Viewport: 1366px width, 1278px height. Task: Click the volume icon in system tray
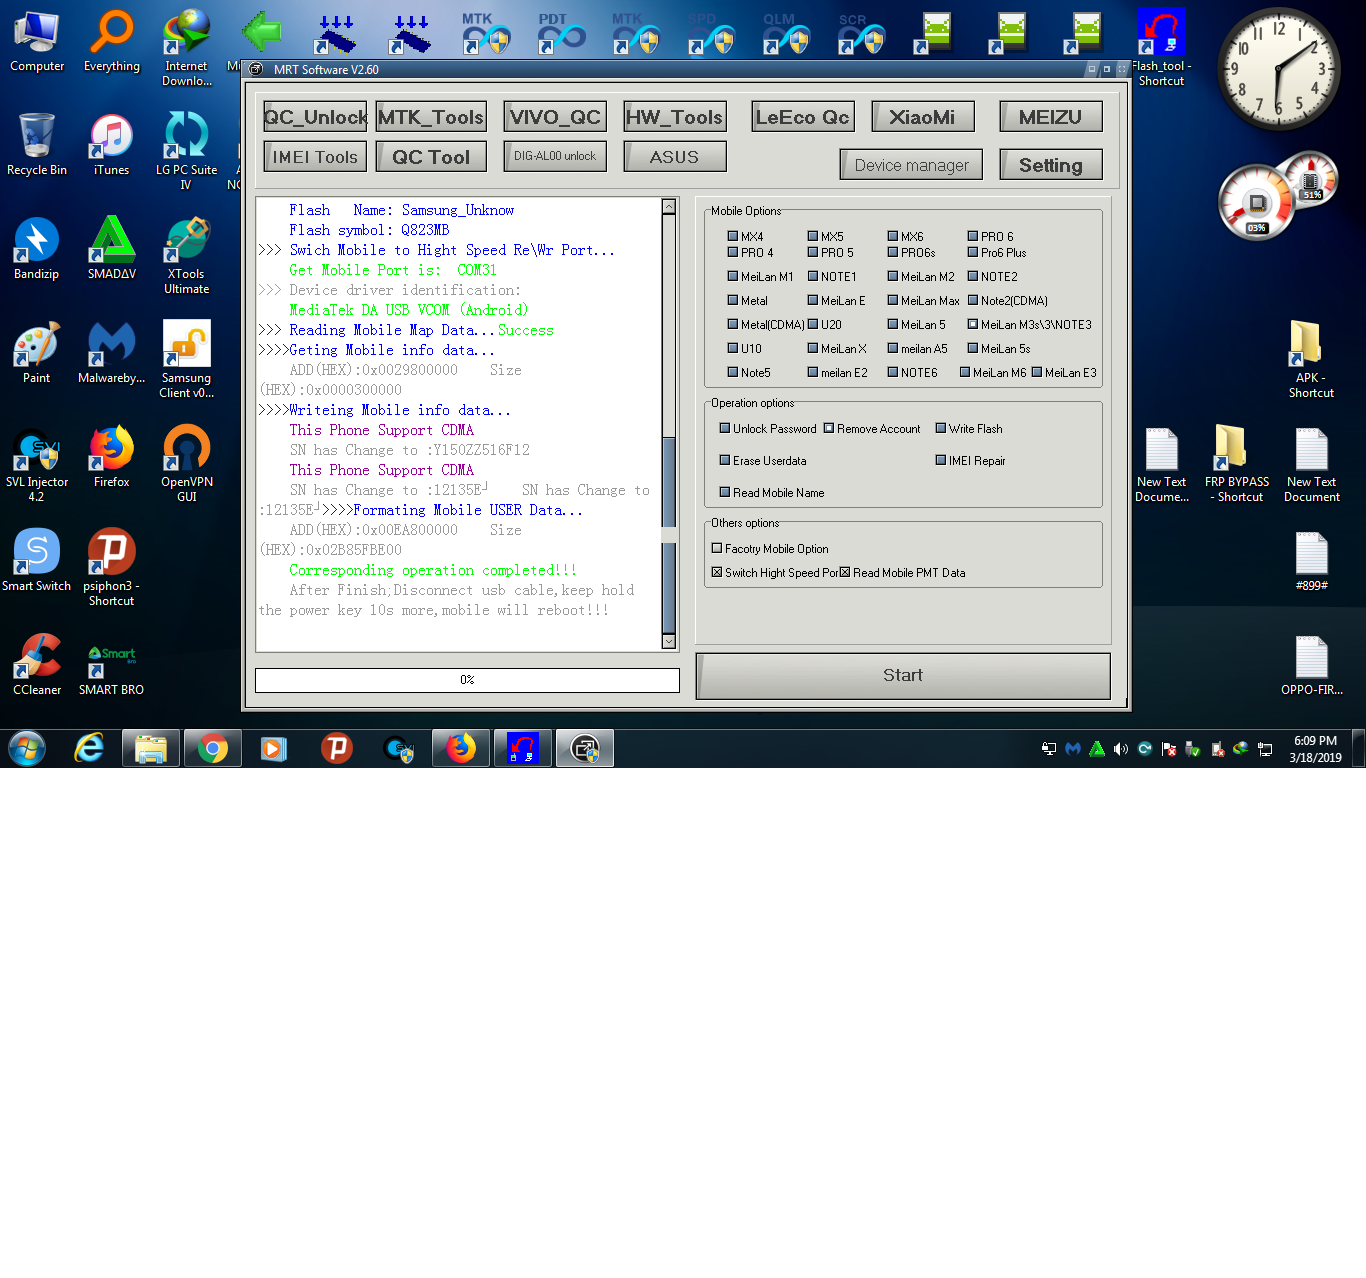pos(1121,748)
